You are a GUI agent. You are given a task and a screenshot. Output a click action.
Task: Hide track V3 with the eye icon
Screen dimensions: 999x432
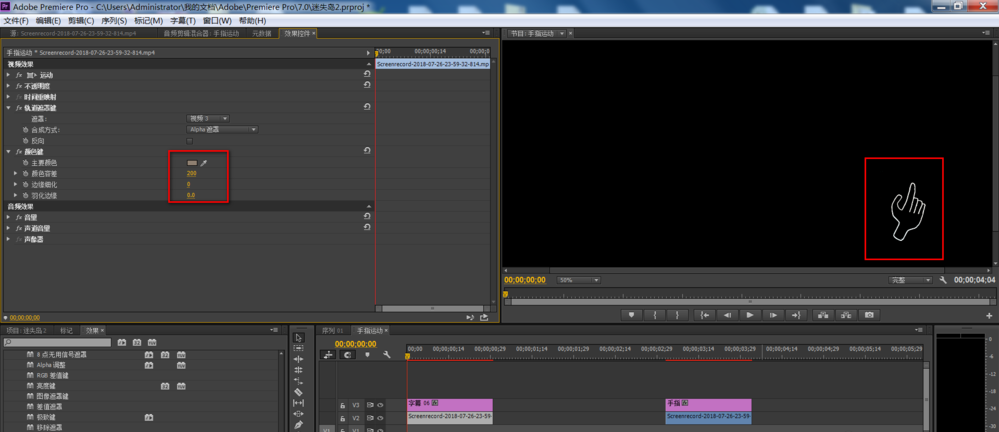(x=380, y=405)
